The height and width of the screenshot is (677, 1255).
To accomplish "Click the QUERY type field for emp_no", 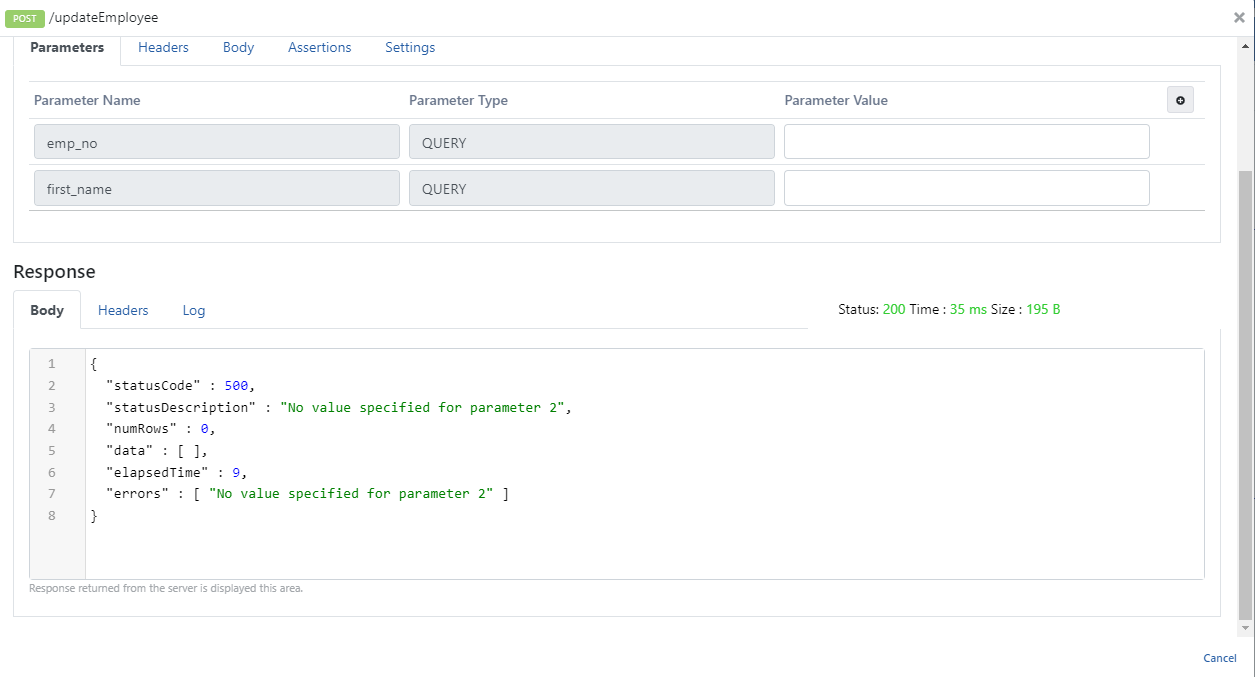I will (591, 142).
